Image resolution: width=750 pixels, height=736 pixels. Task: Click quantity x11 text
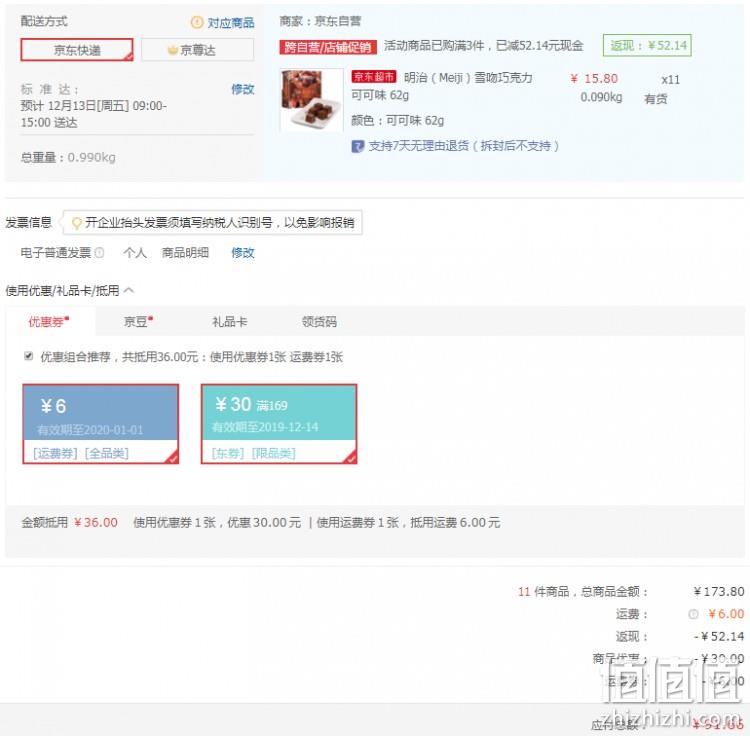(671, 80)
